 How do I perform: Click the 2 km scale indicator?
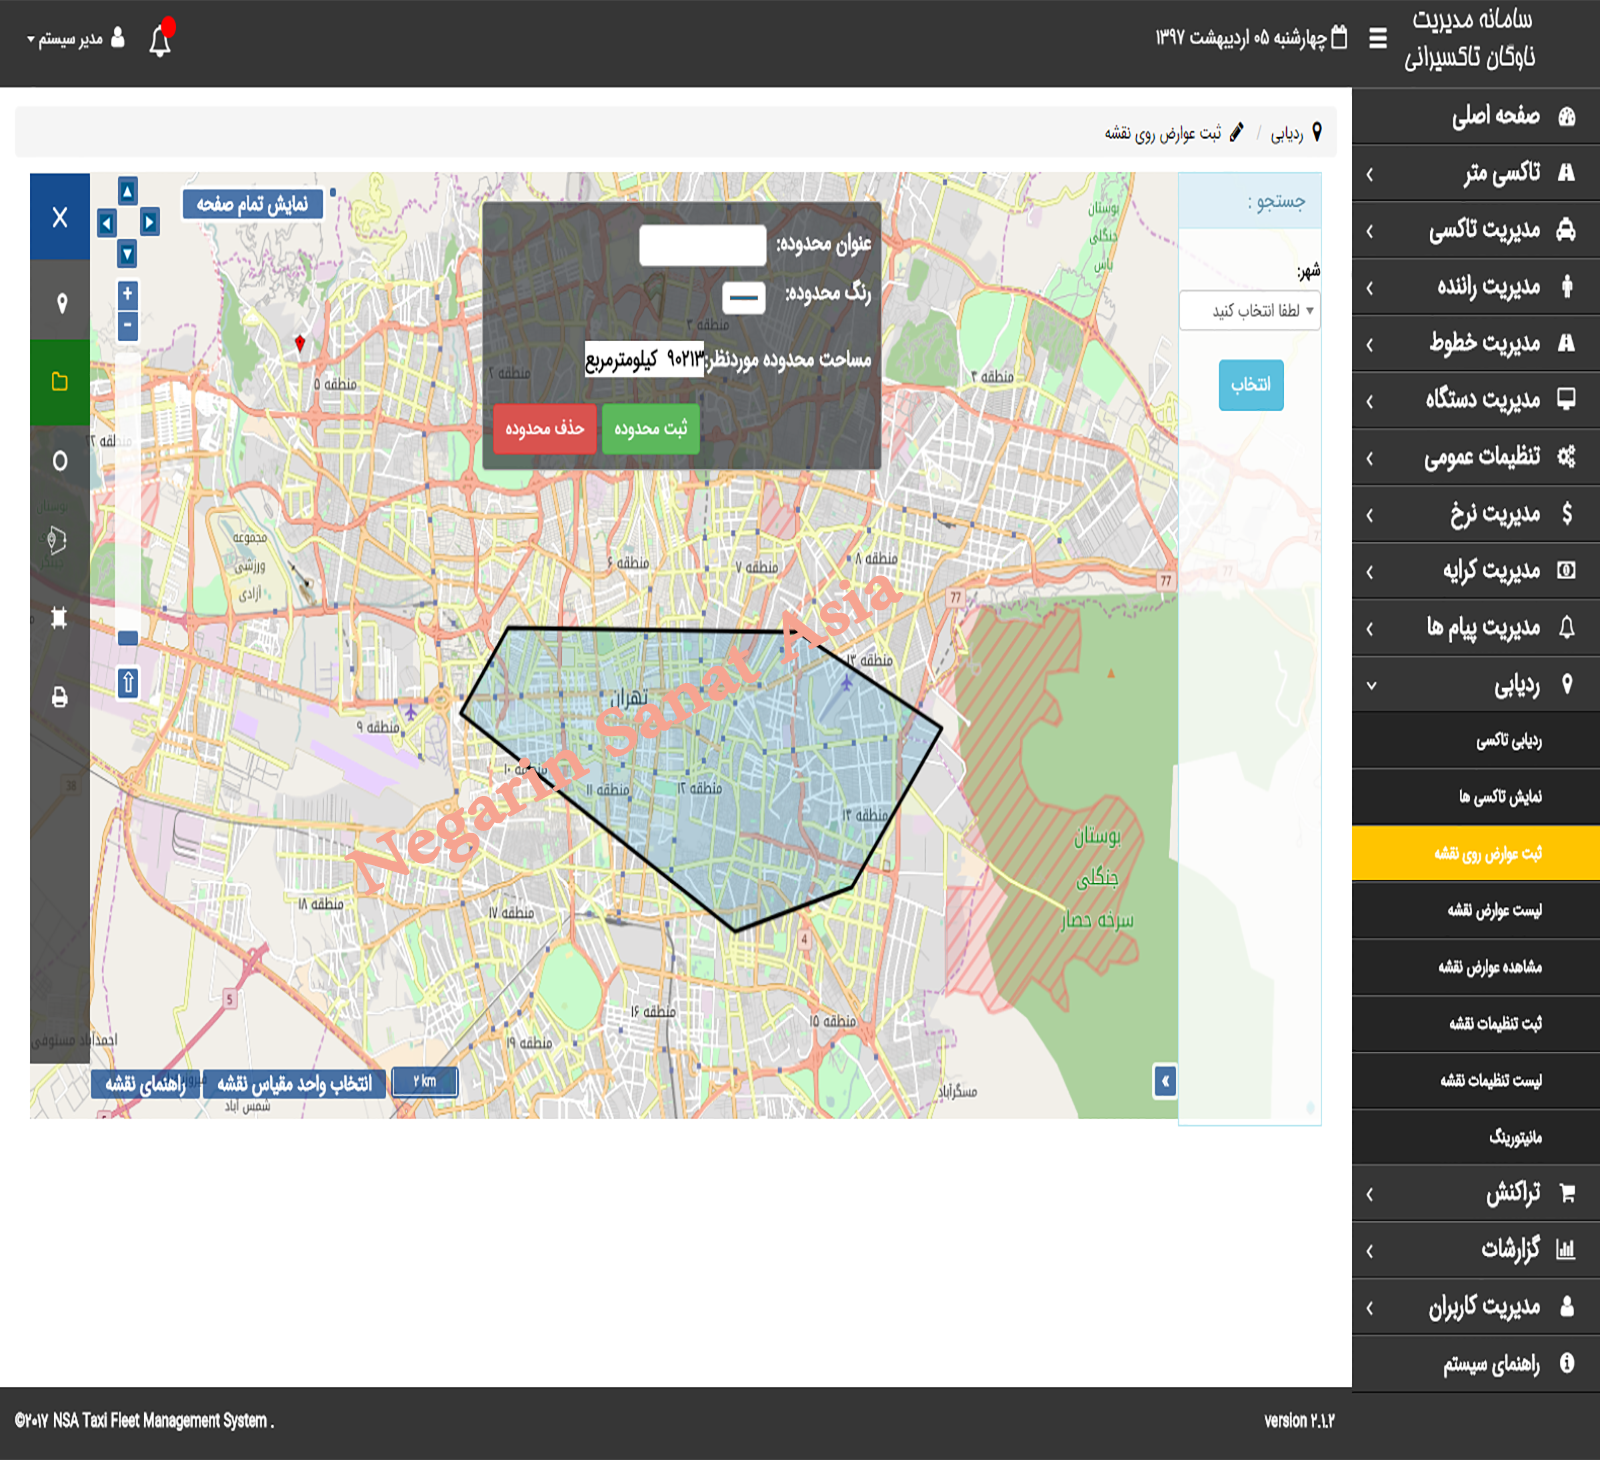point(425,1081)
